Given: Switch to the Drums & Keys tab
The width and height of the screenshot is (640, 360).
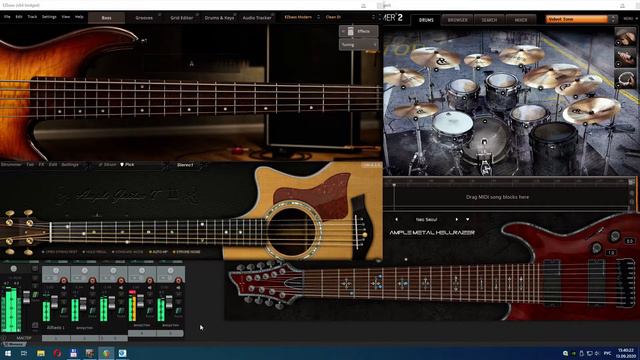Looking at the screenshot, I should (219, 18).
